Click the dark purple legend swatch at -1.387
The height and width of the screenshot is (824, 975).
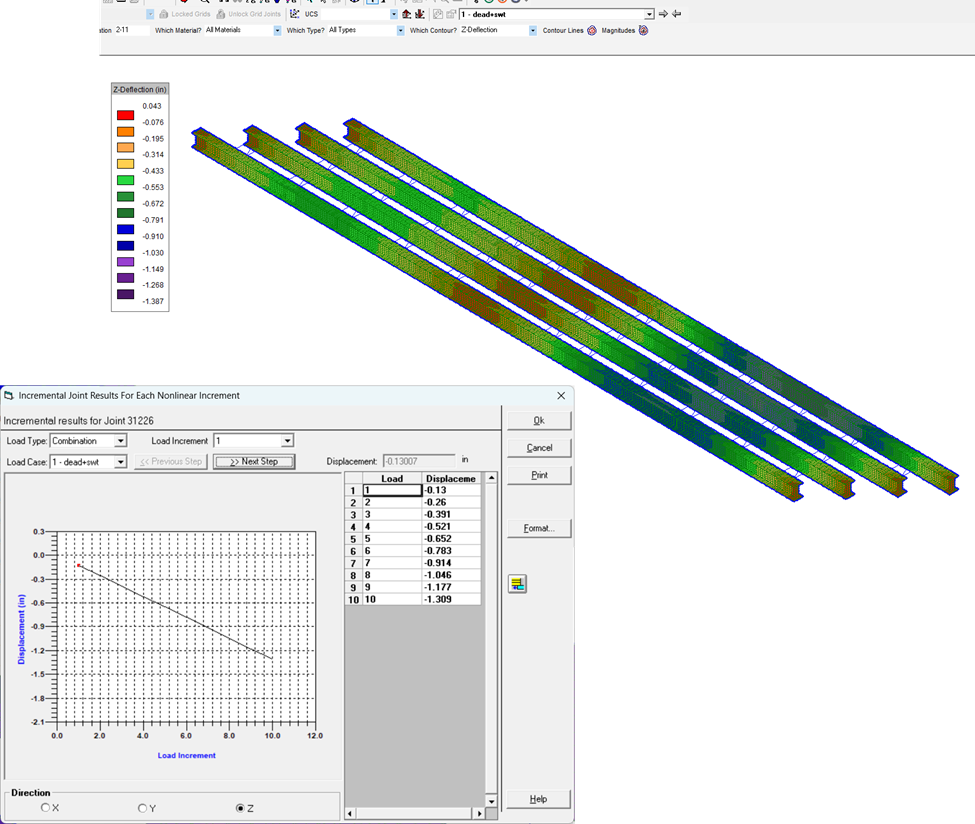pyautogui.click(x=126, y=295)
